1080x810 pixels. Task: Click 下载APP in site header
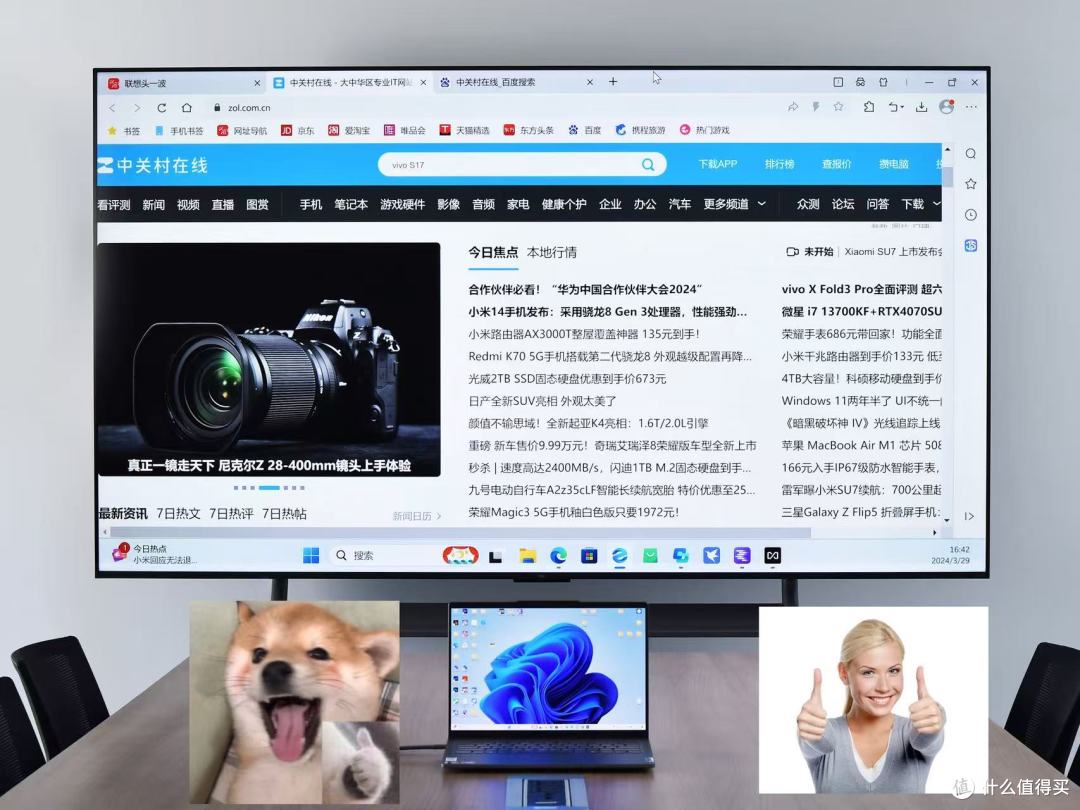(718, 164)
